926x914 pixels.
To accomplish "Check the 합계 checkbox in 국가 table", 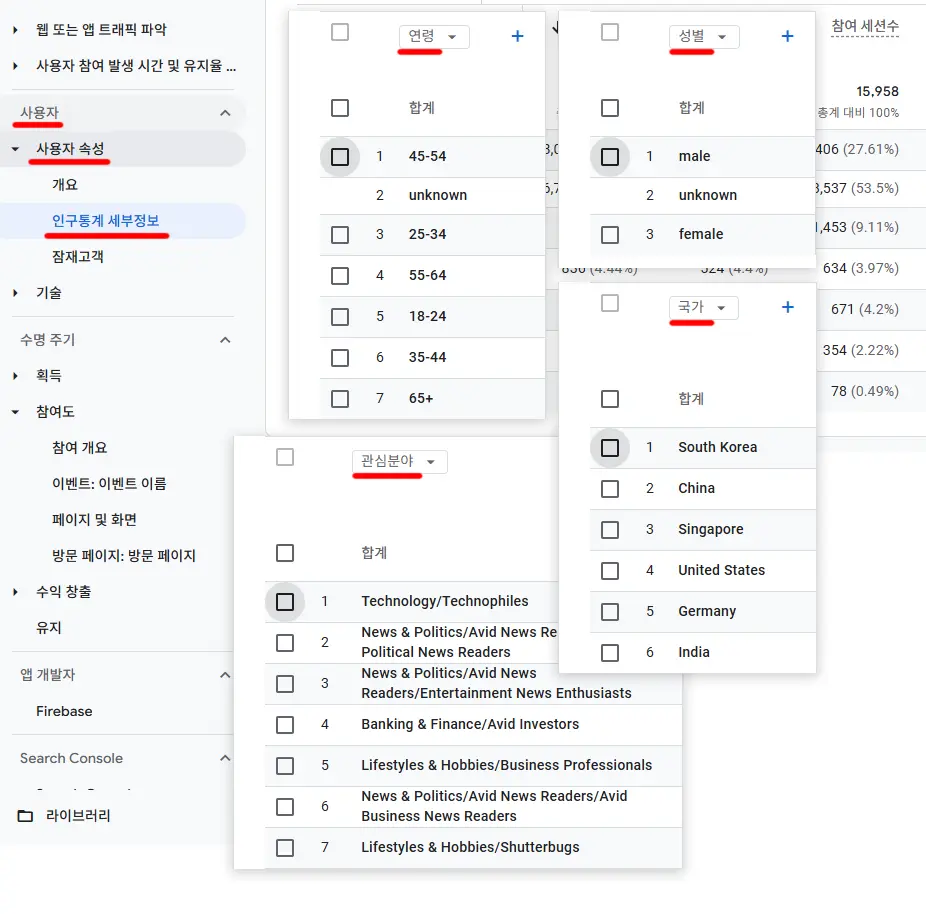I will (609, 399).
